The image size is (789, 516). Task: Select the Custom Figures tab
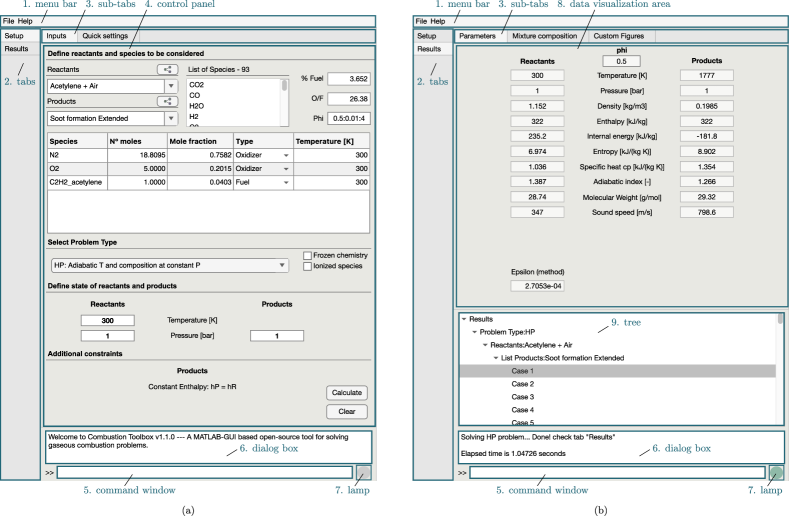[x=619, y=36]
